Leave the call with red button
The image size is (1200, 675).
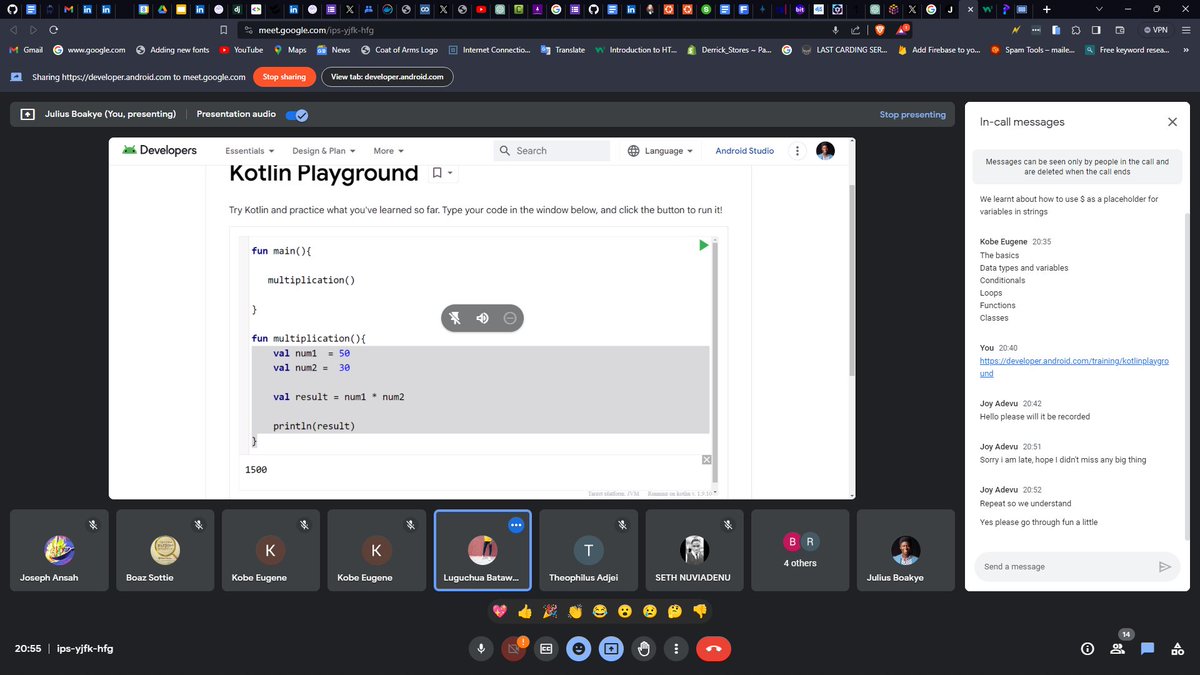(x=714, y=649)
